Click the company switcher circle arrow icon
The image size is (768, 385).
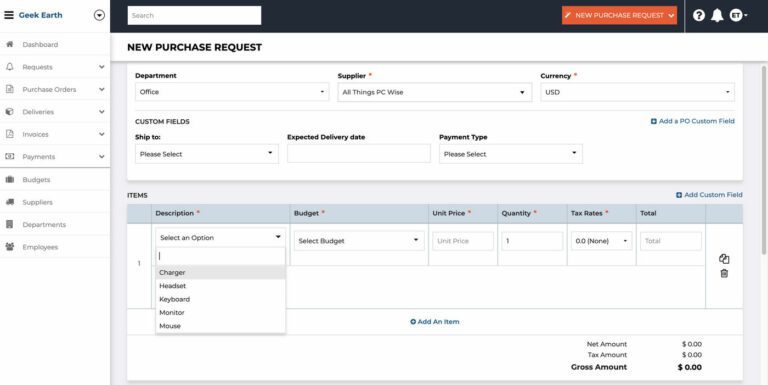pos(99,15)
